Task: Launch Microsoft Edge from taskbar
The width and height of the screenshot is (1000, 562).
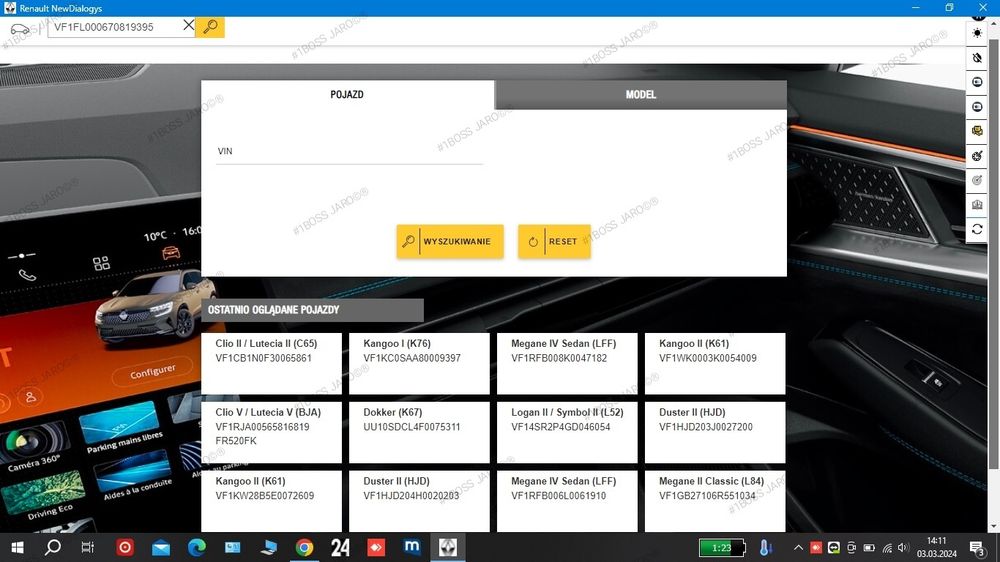Action: [x=196, y=547]
